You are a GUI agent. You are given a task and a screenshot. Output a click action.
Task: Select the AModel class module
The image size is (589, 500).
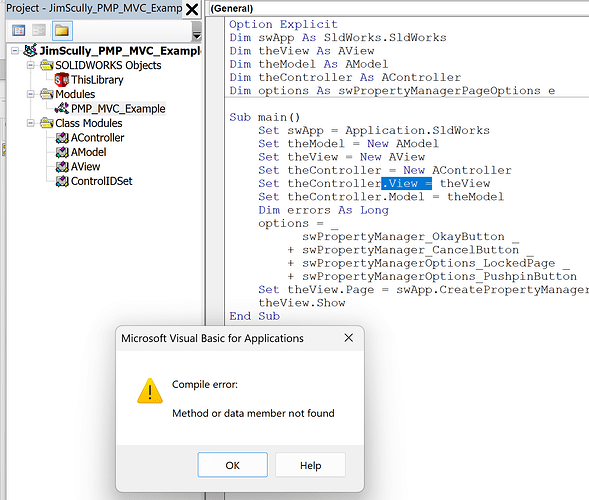(x=89, y=152)
